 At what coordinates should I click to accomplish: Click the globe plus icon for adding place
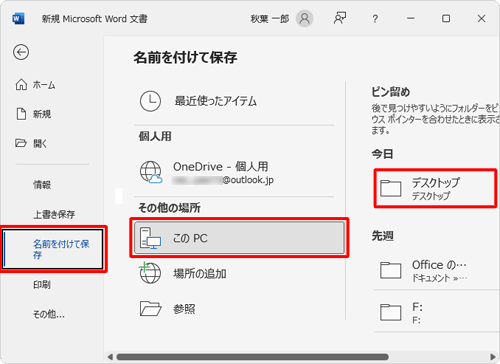pos(150,273)
